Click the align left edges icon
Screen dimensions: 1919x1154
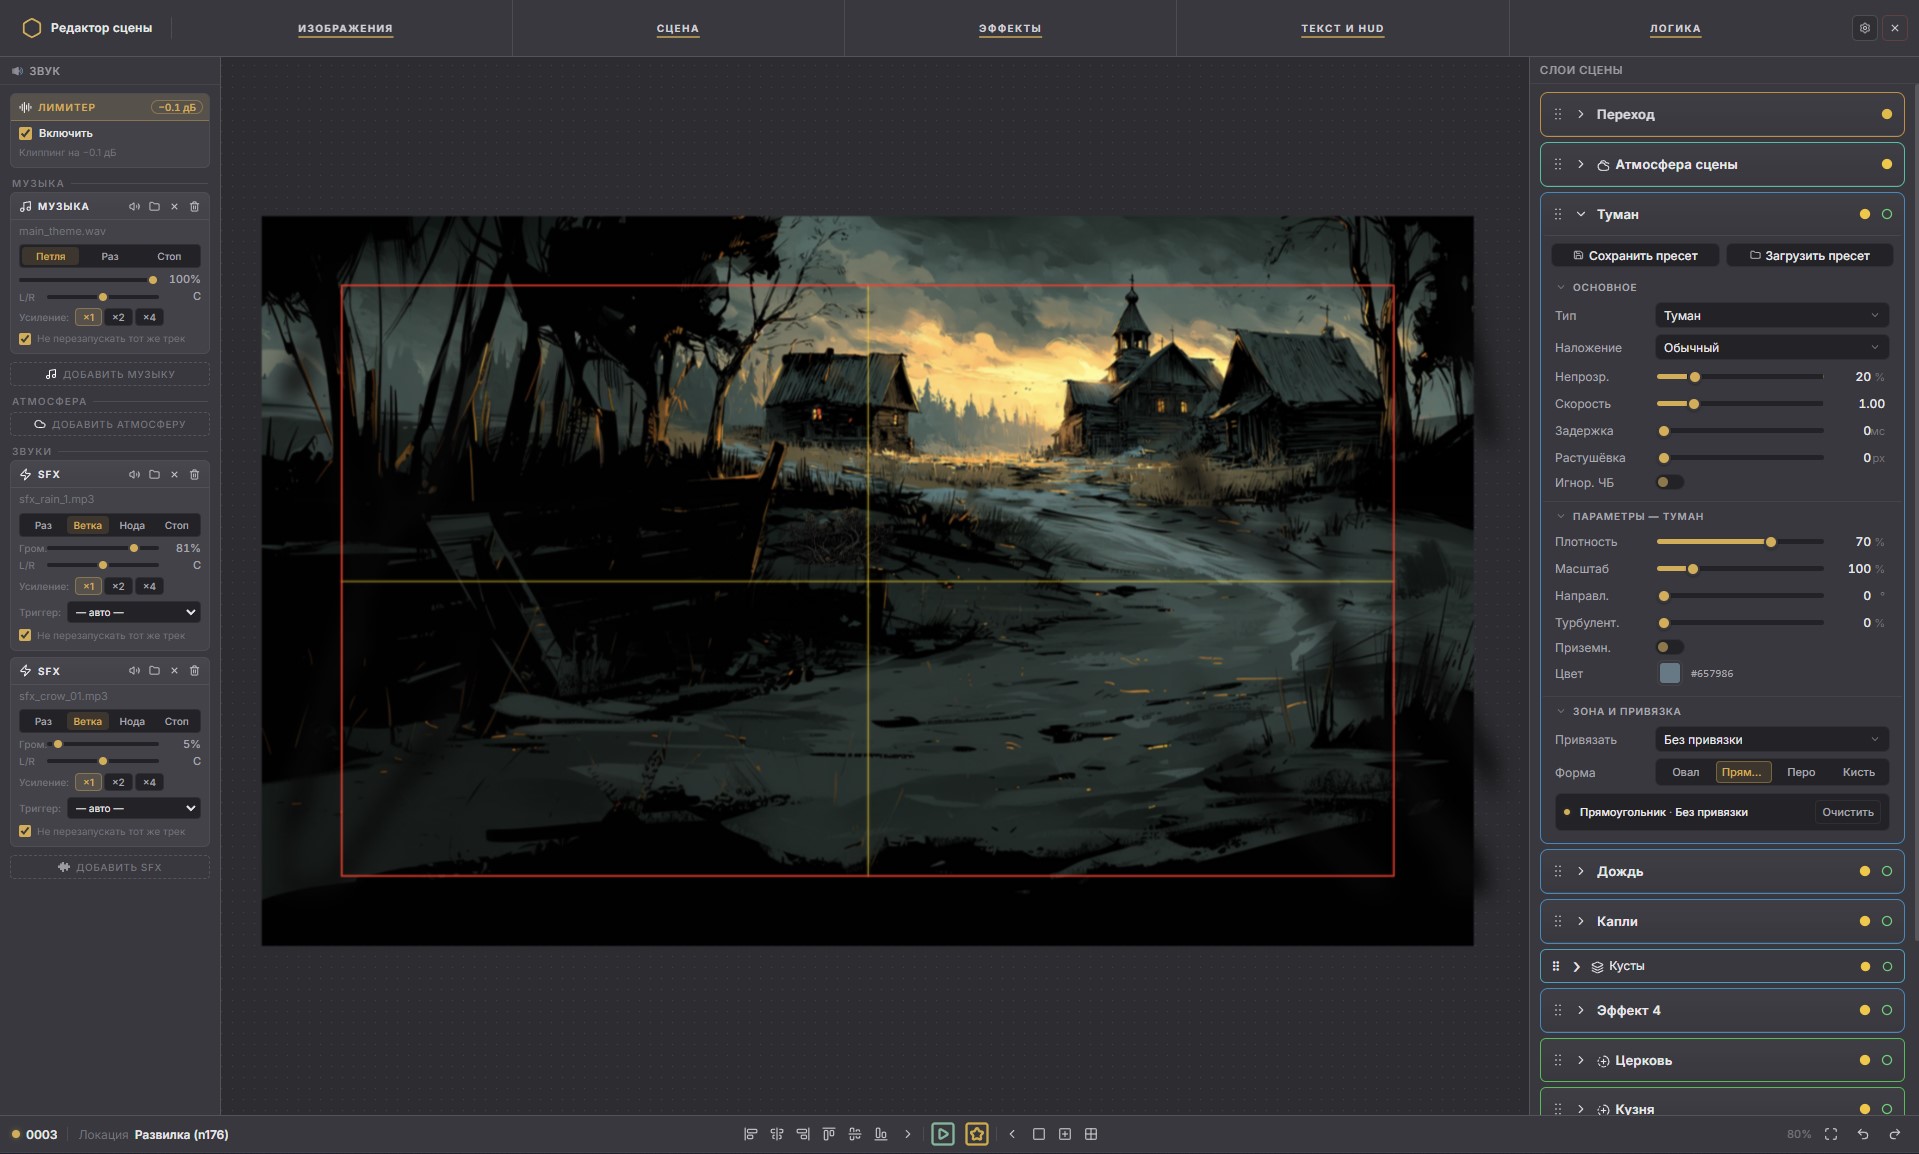pos(750,1134)
